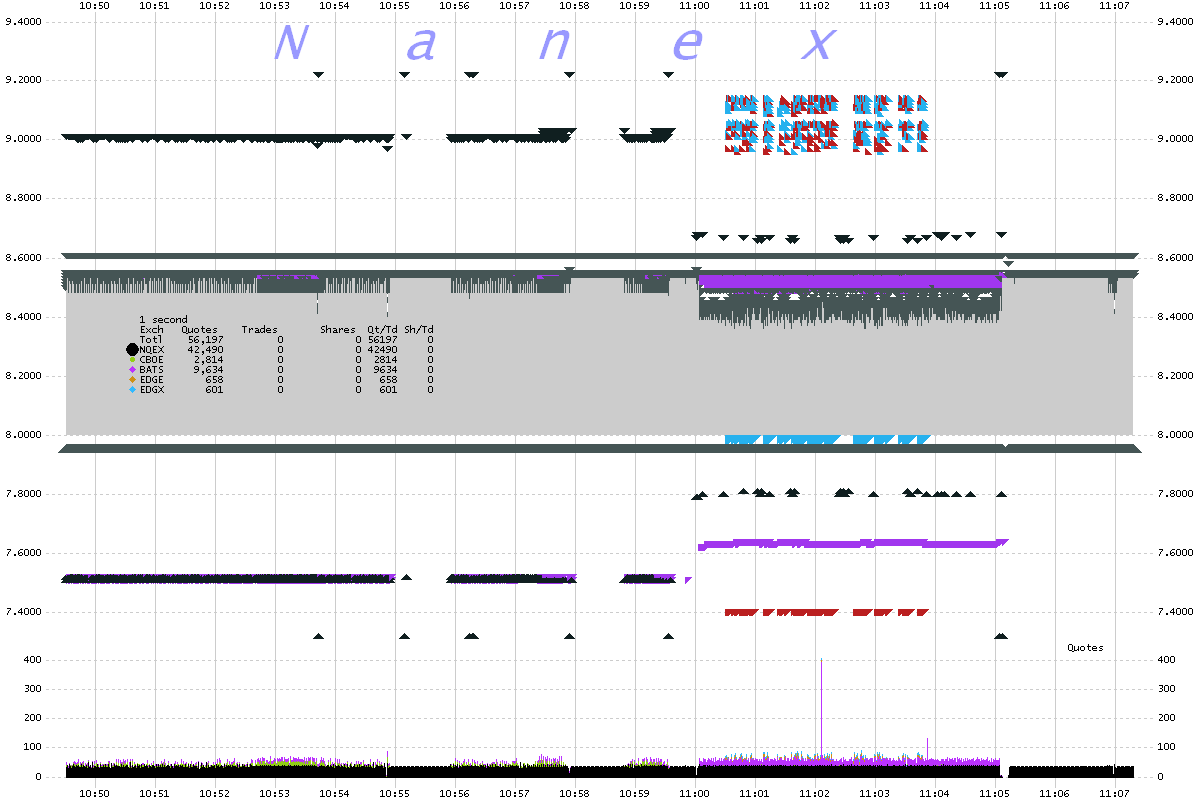This screenshot has height=800, width=1200.
Task: Click 10:55 on the bottom time axis
Action: (395, 792)
